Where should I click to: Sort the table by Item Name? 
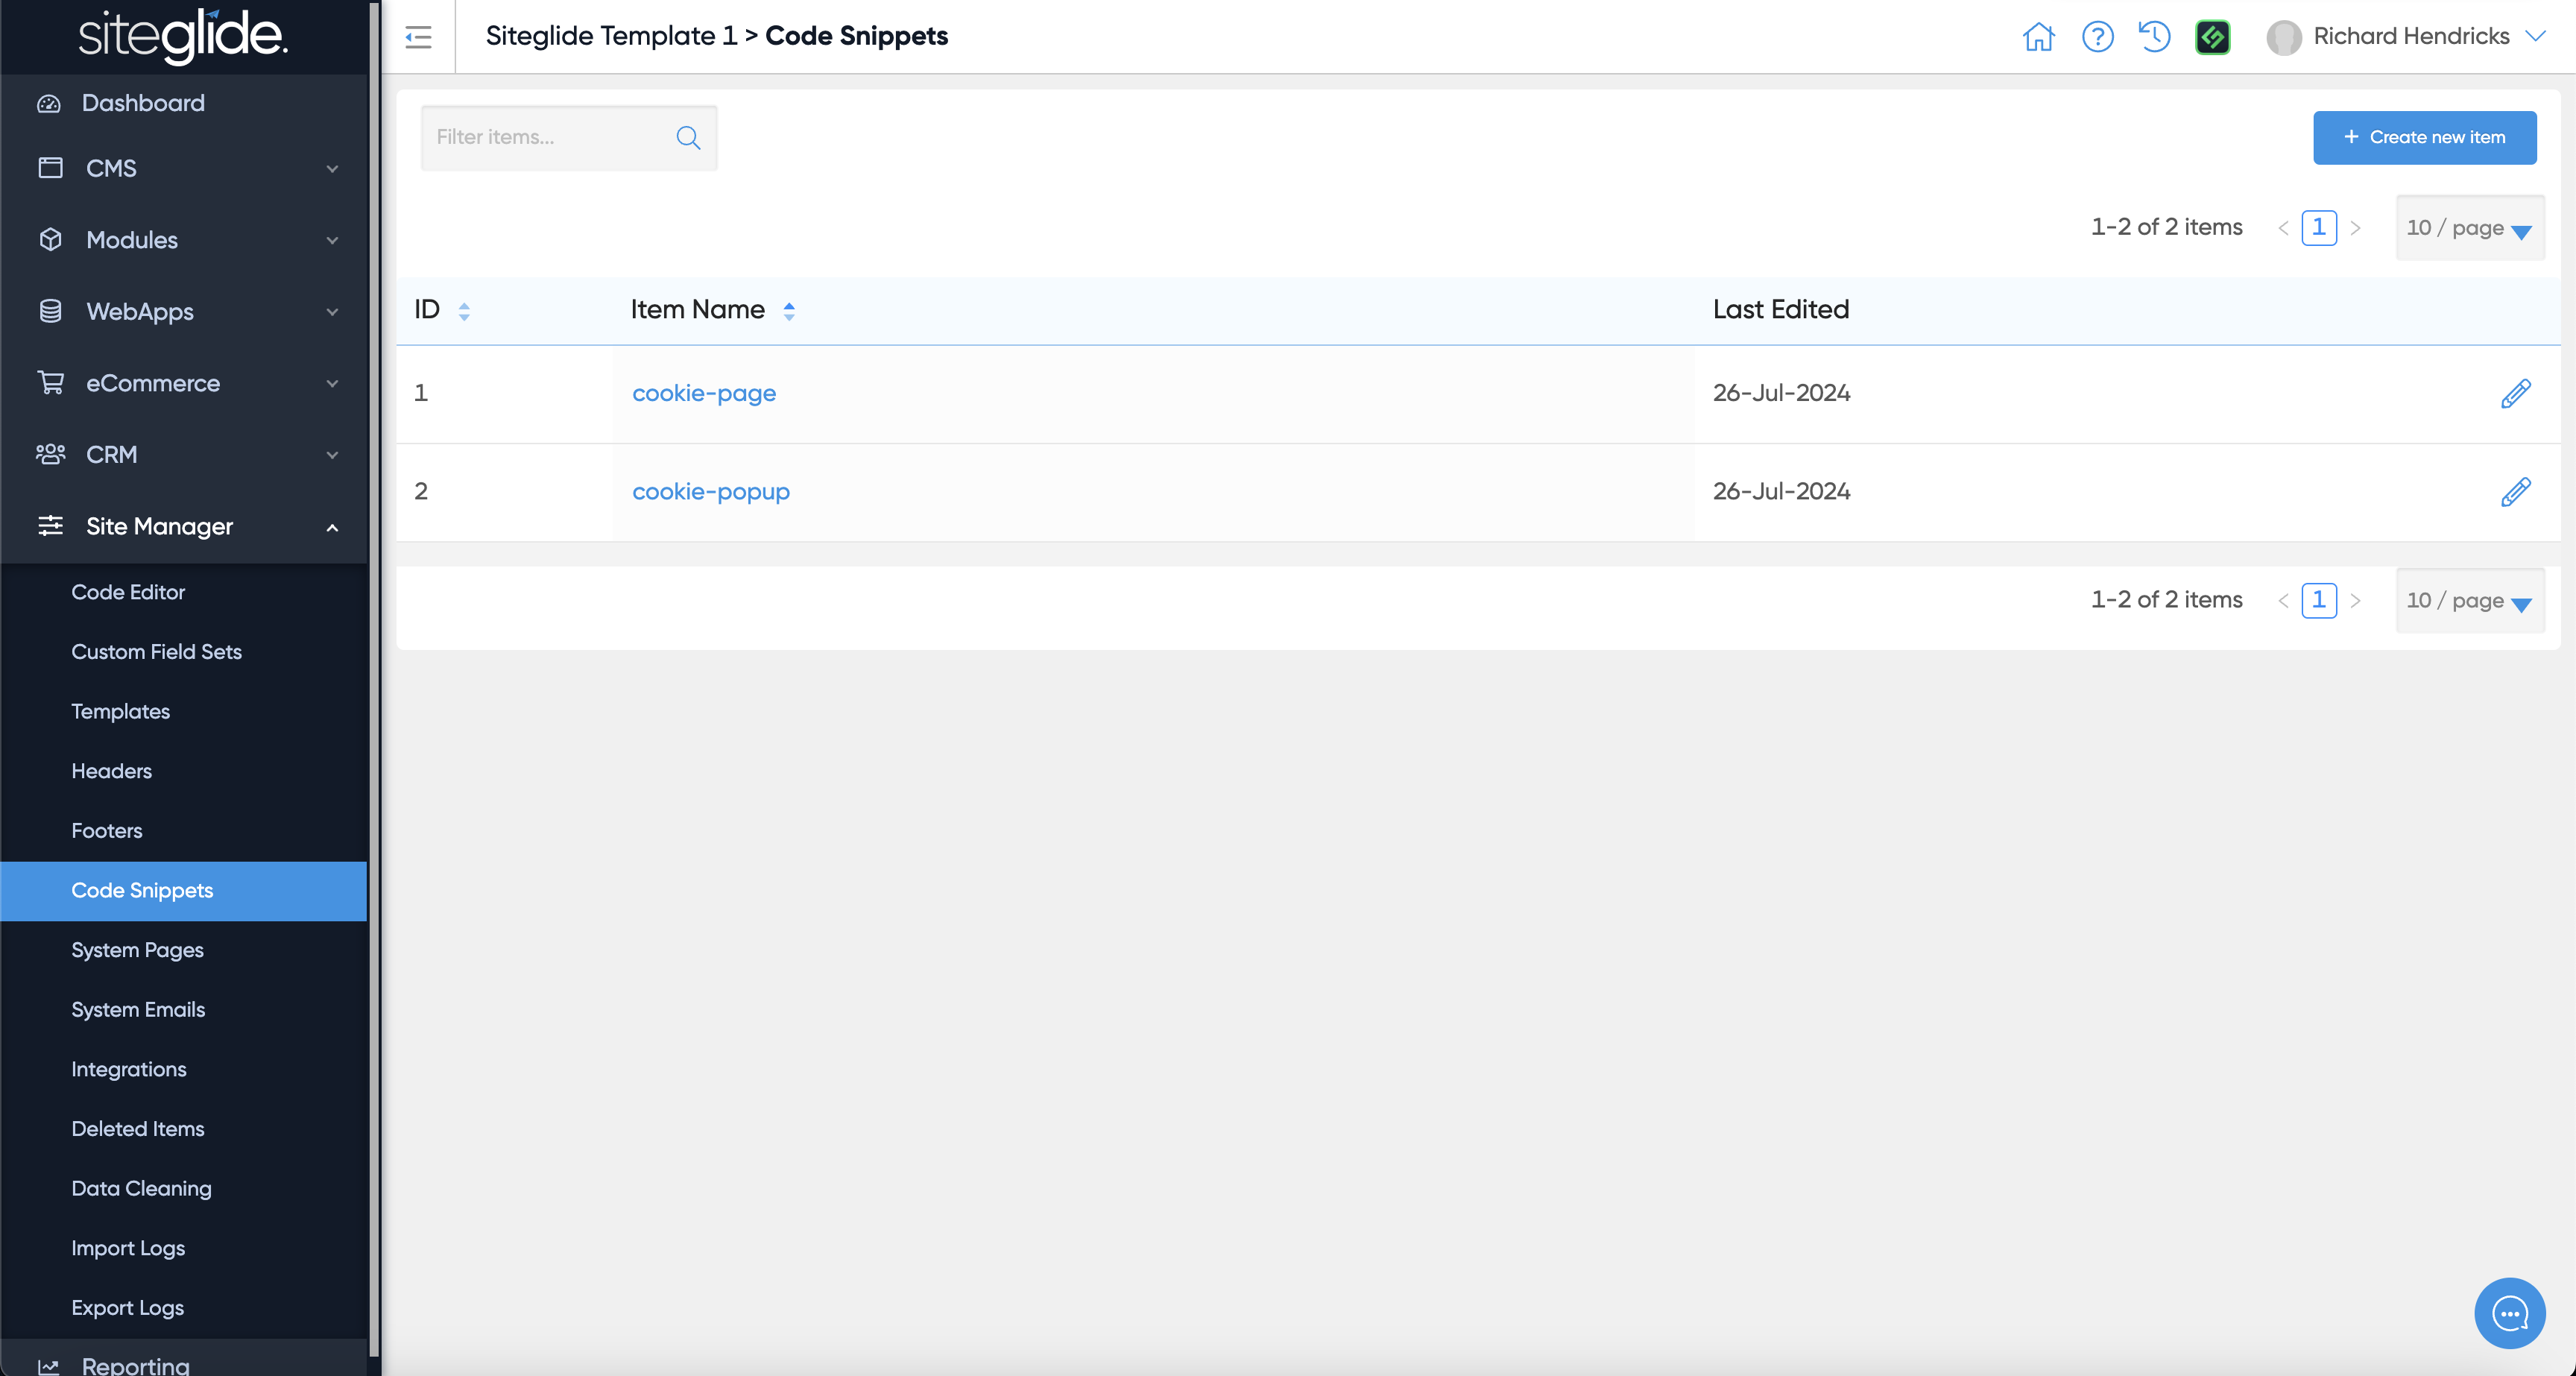click(x=789, y=311)
